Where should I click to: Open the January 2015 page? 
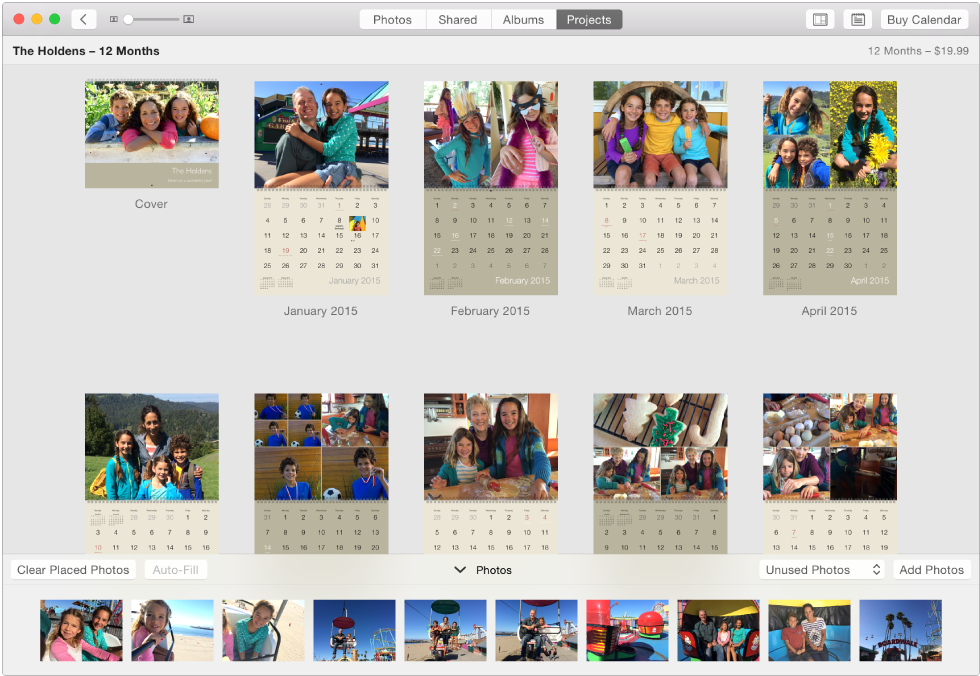click(320, 188)
